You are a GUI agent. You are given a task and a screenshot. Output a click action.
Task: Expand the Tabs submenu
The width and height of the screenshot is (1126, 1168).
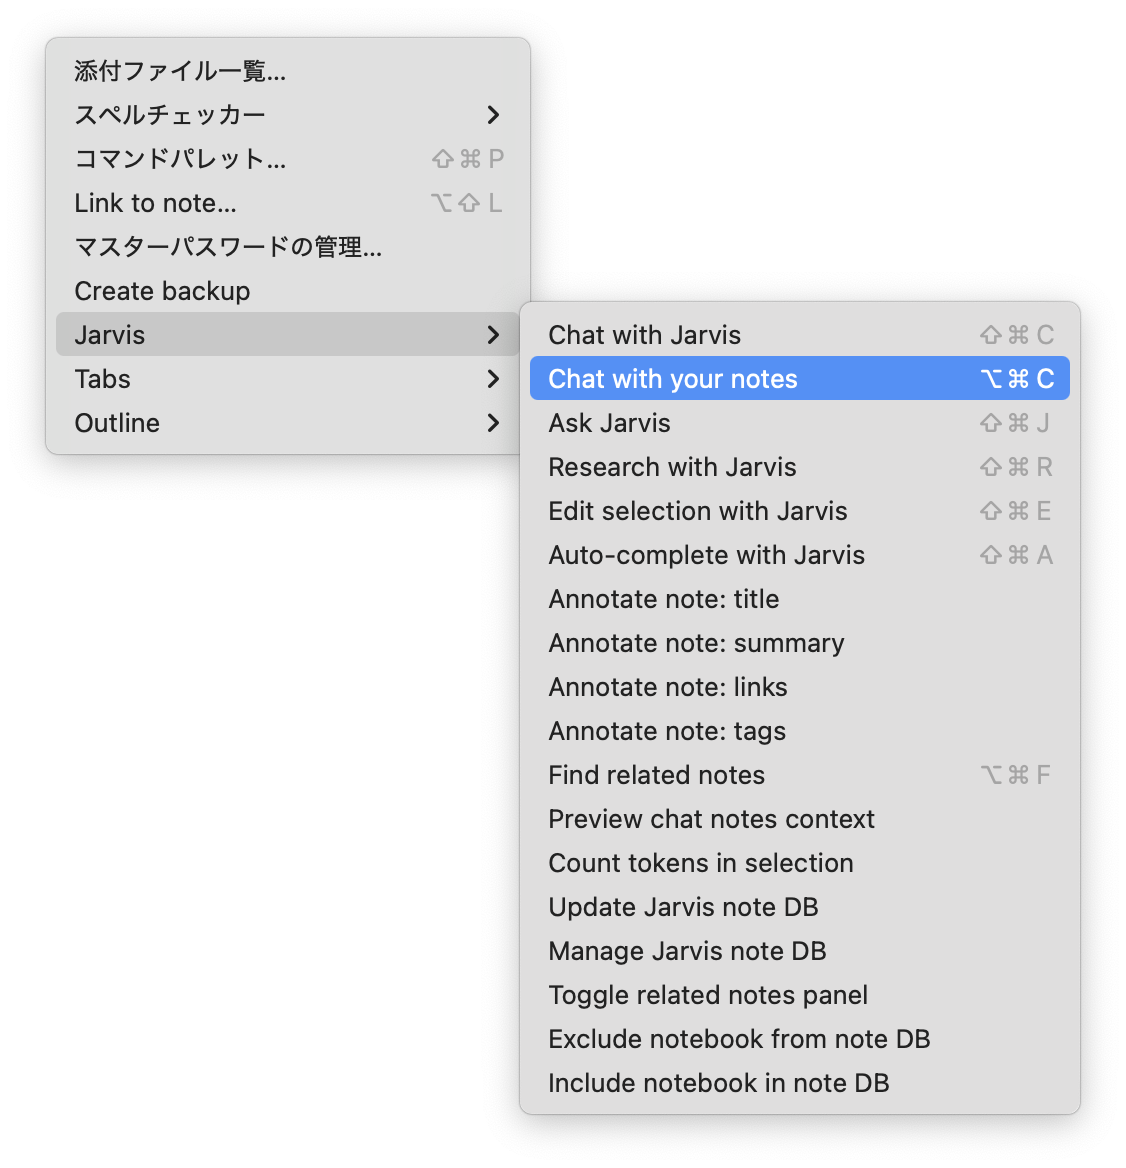tap(102, 379)
